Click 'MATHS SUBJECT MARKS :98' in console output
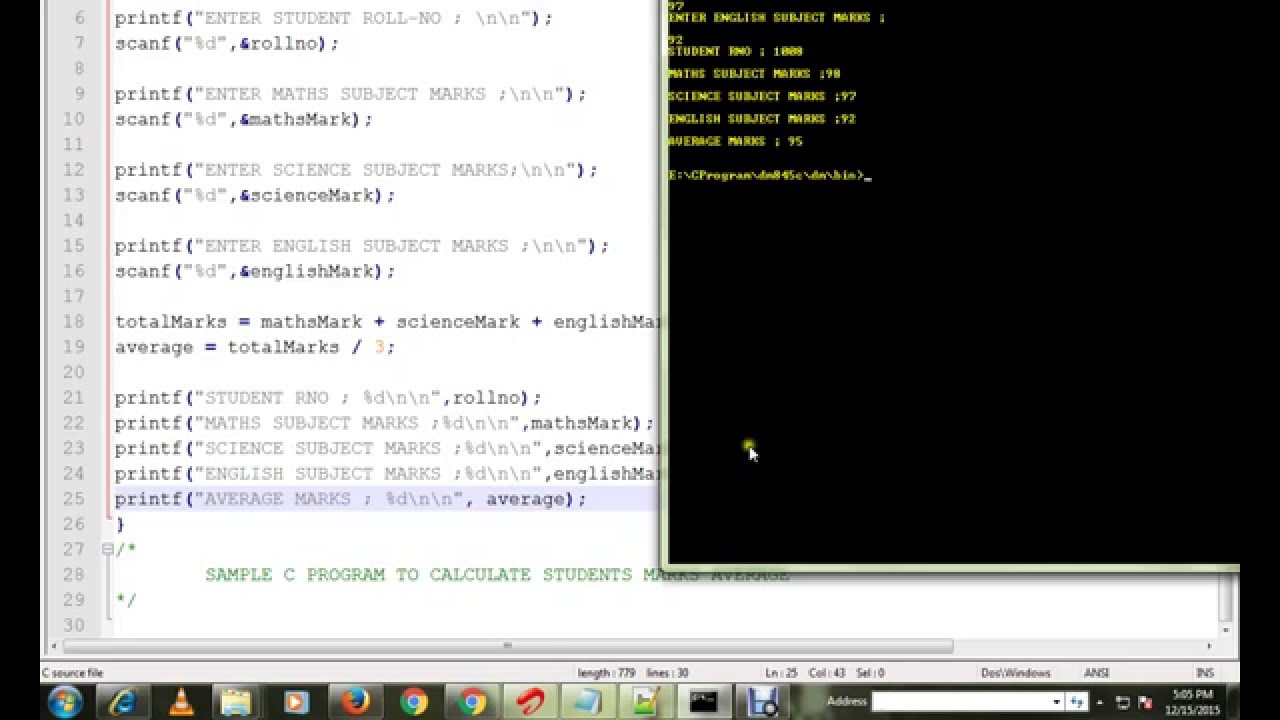Image resolution: width=1280 pixels, height=720 pixels. point(754,74)
